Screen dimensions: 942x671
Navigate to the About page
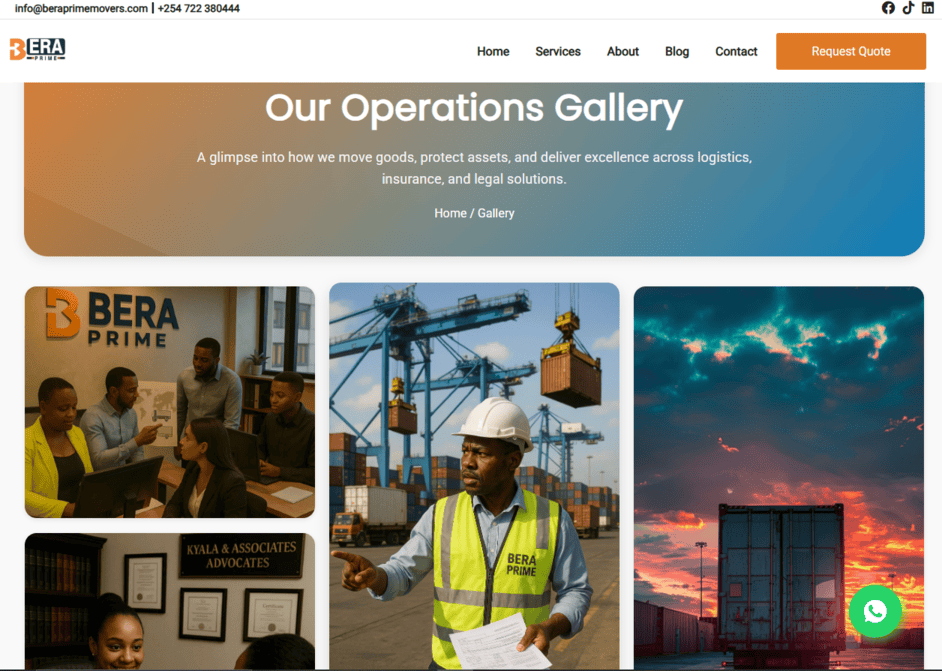tap(622, 51)
